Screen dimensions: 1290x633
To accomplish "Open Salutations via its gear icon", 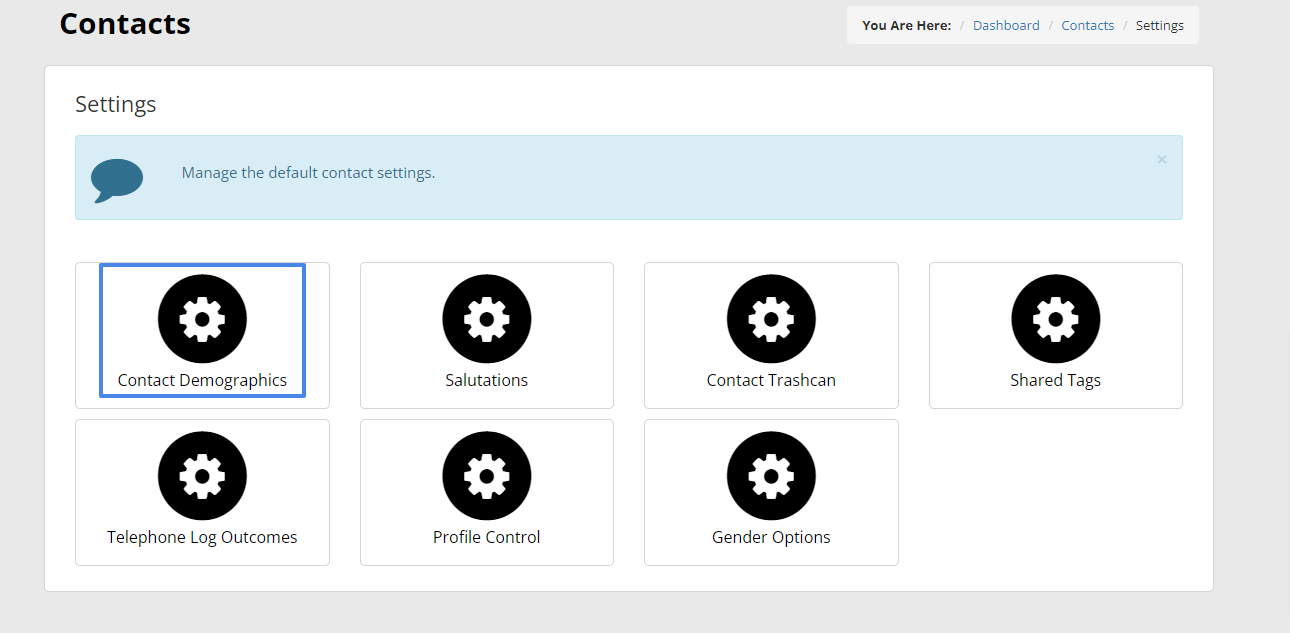I will click(486, 319).
